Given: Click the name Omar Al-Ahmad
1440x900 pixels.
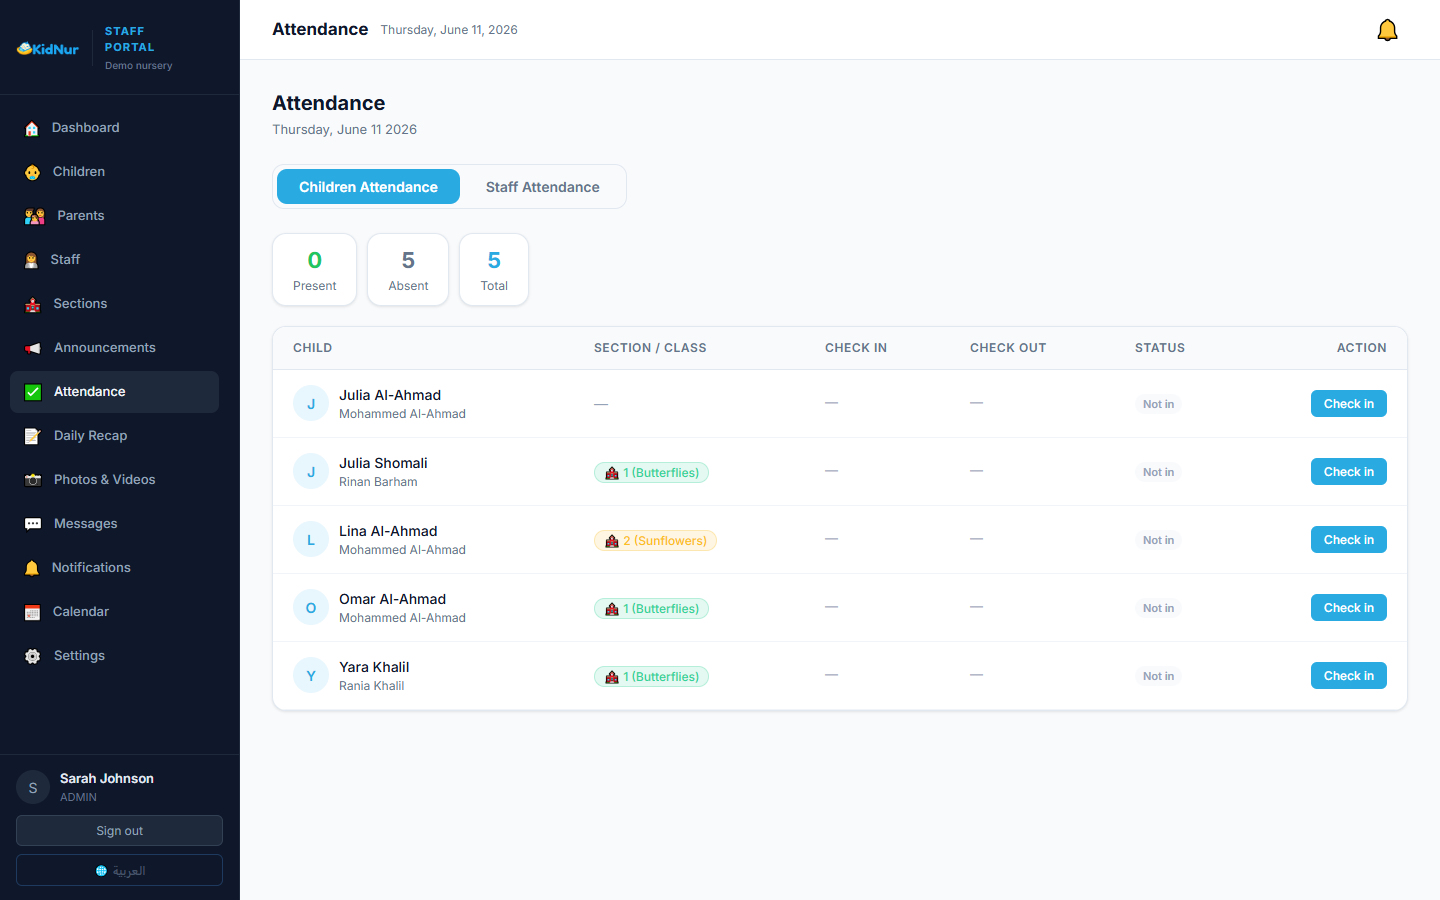Looking at the screenshot, I should [392, 599].
